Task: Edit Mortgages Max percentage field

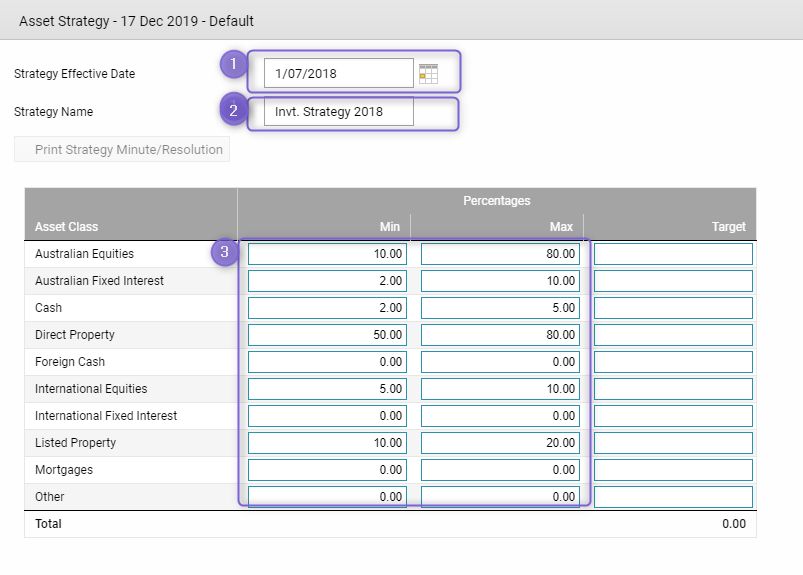Action: [x=500, y=470]
